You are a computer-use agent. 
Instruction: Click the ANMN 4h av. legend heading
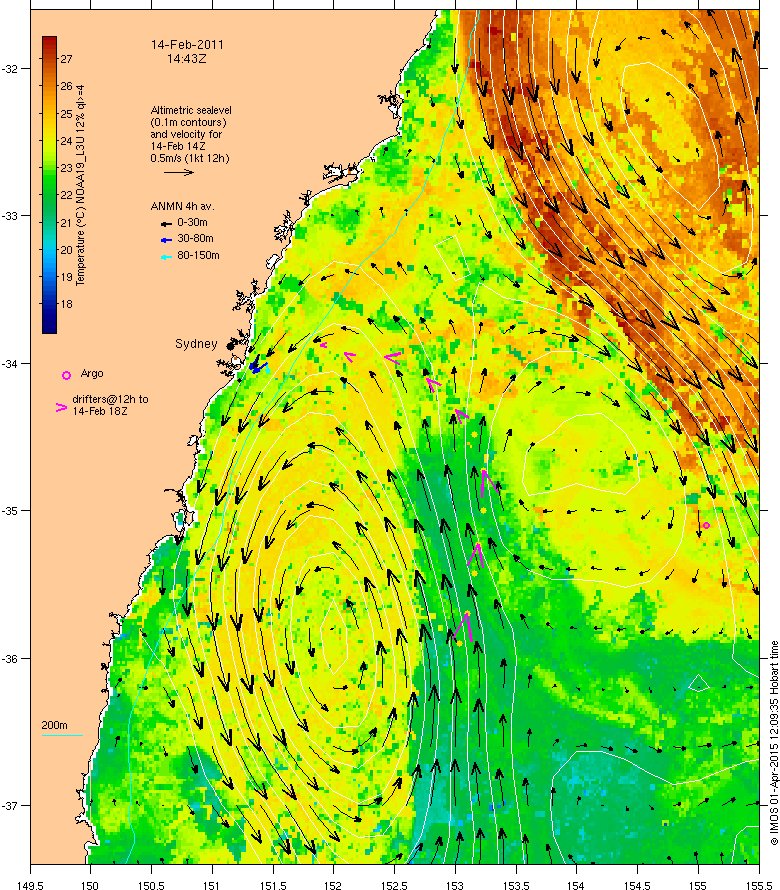[182, 206]
